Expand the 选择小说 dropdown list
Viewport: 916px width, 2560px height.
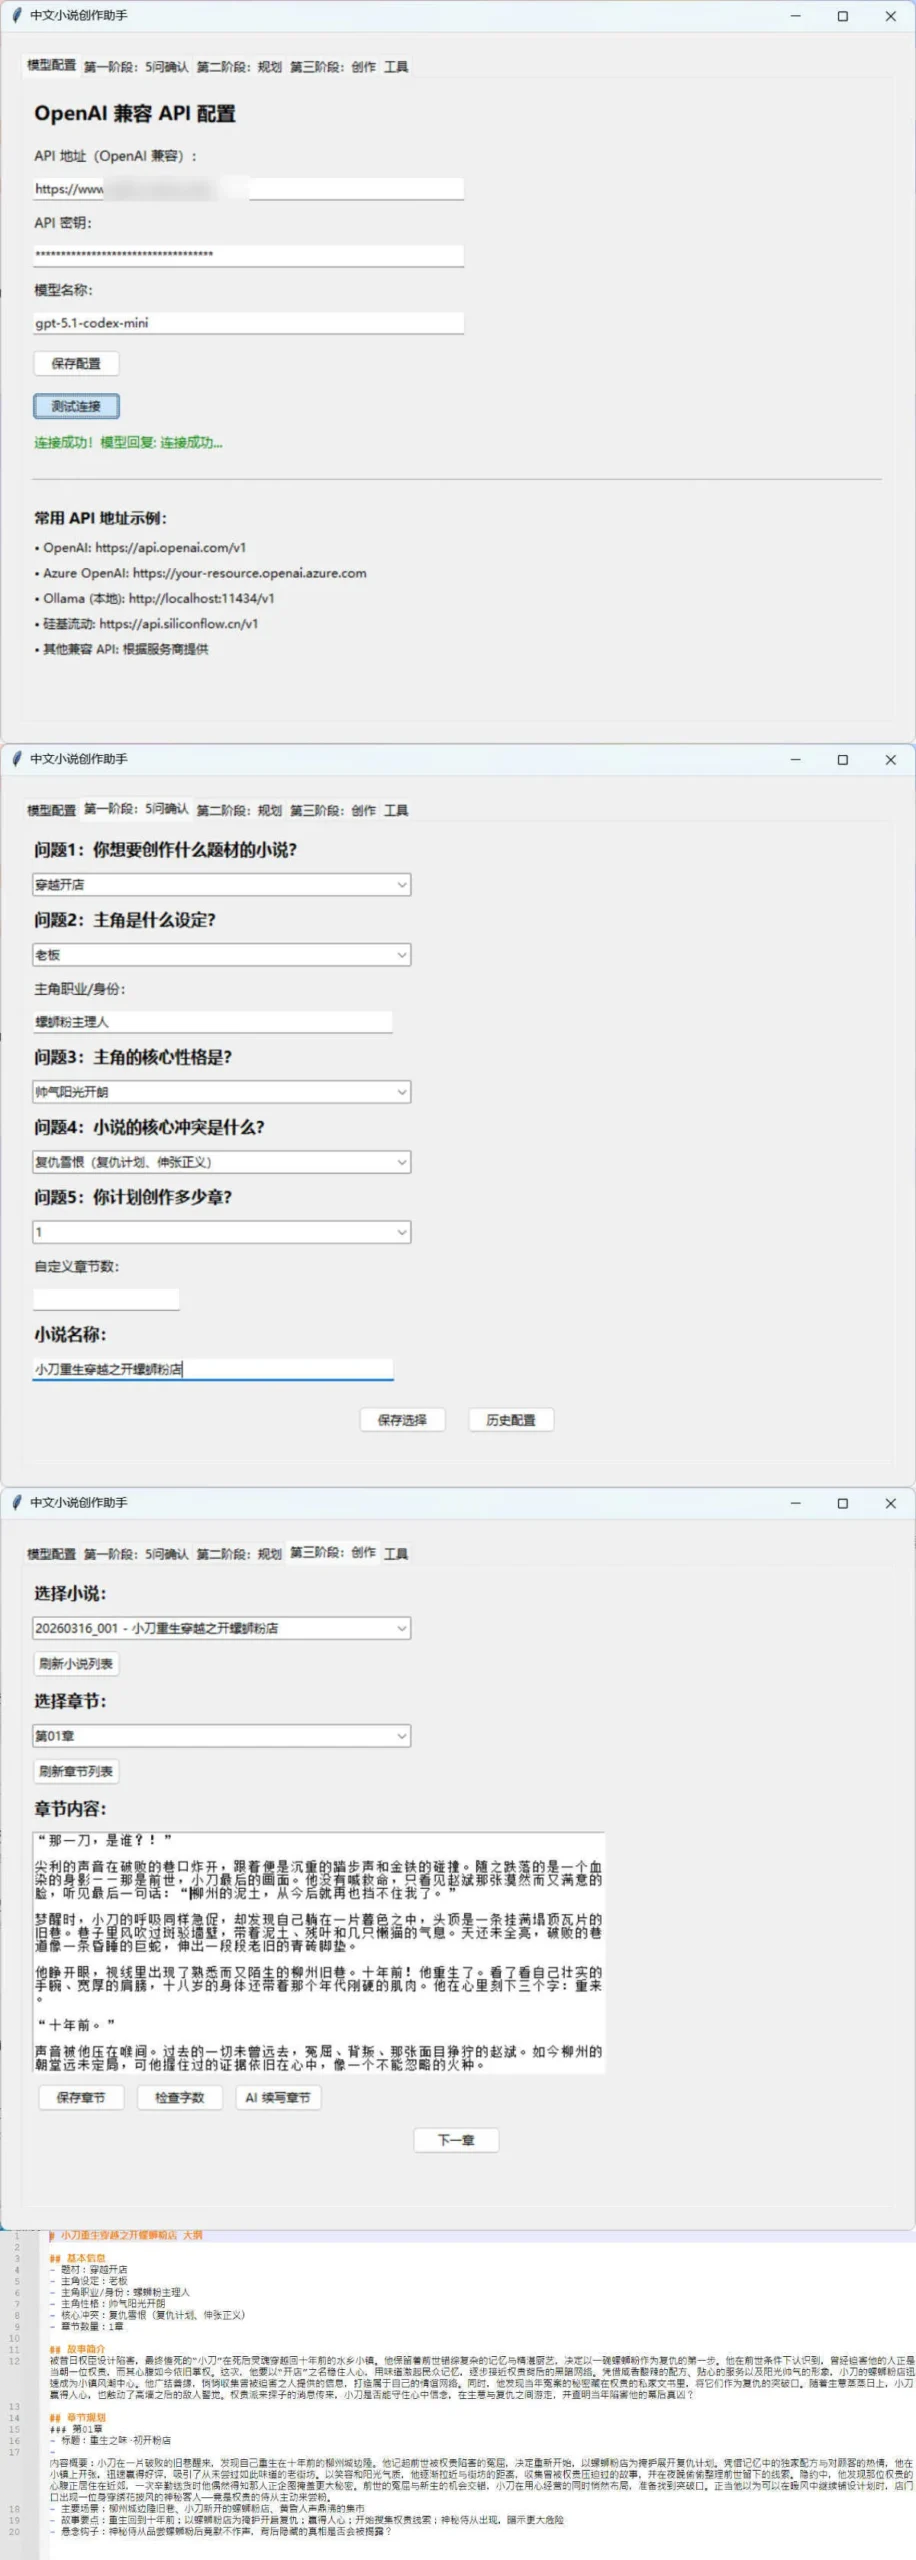pos(221,1628)
